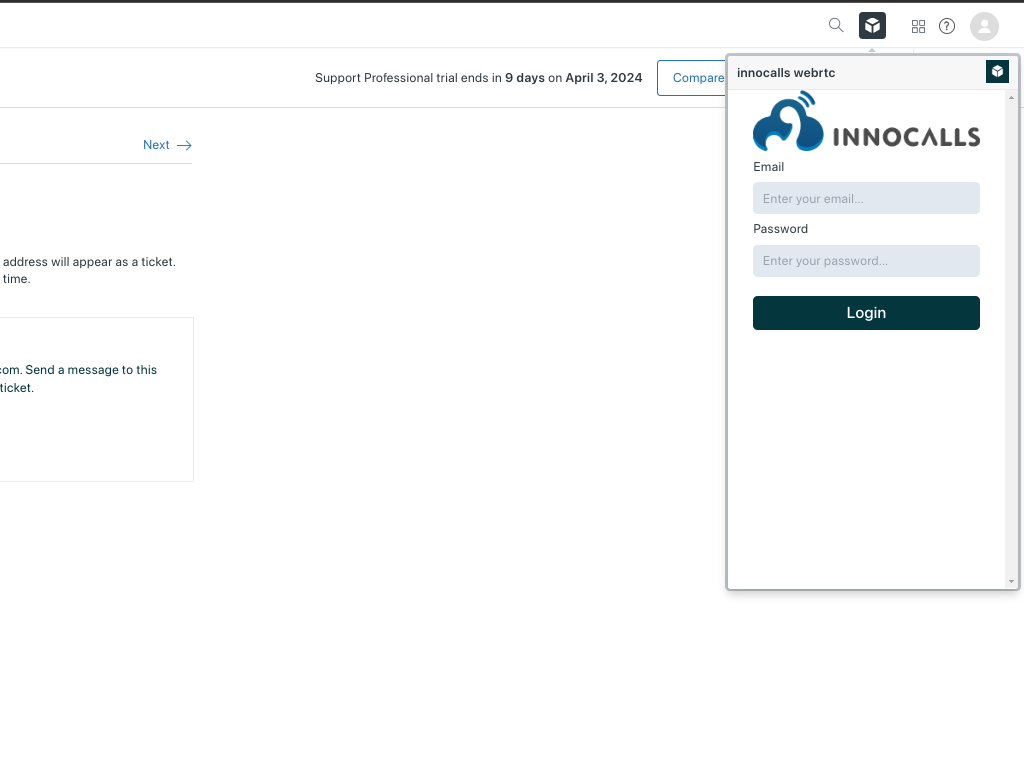Screen dimensions: 1024x768
Task: Click the Password field label
Action: coord(780,229)
